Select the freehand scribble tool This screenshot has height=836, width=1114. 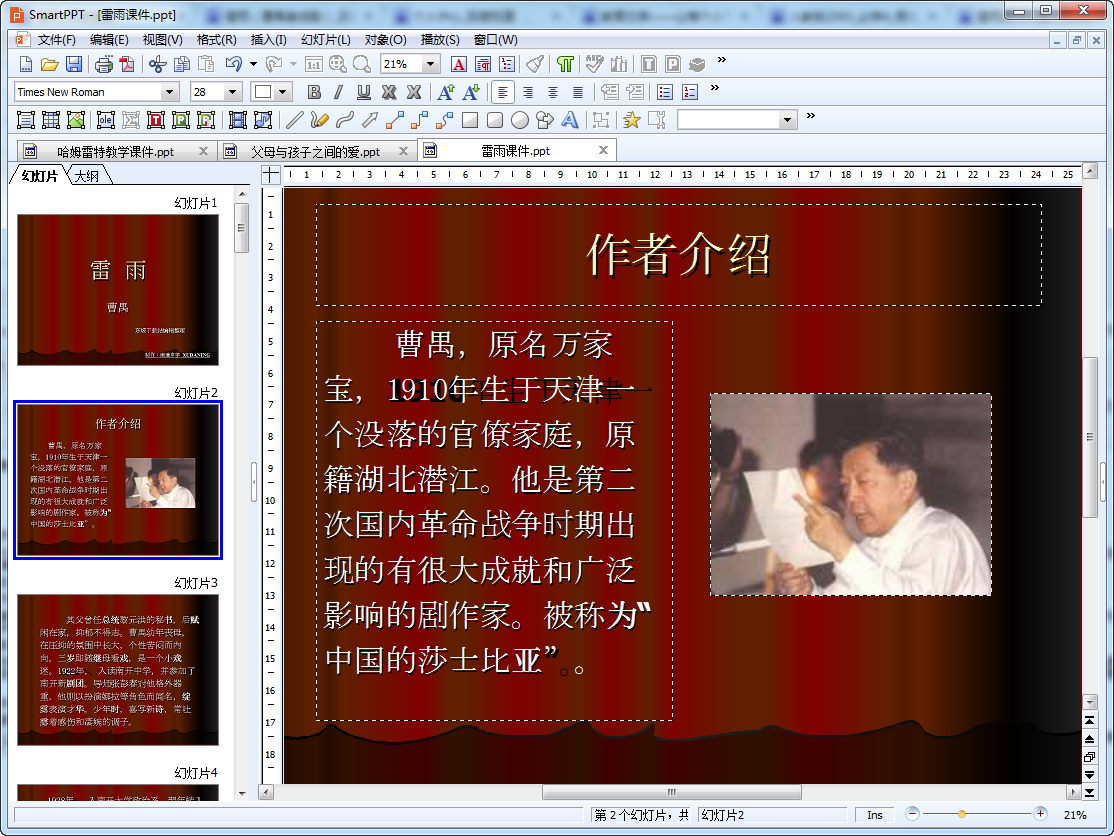tap(319, 120)
